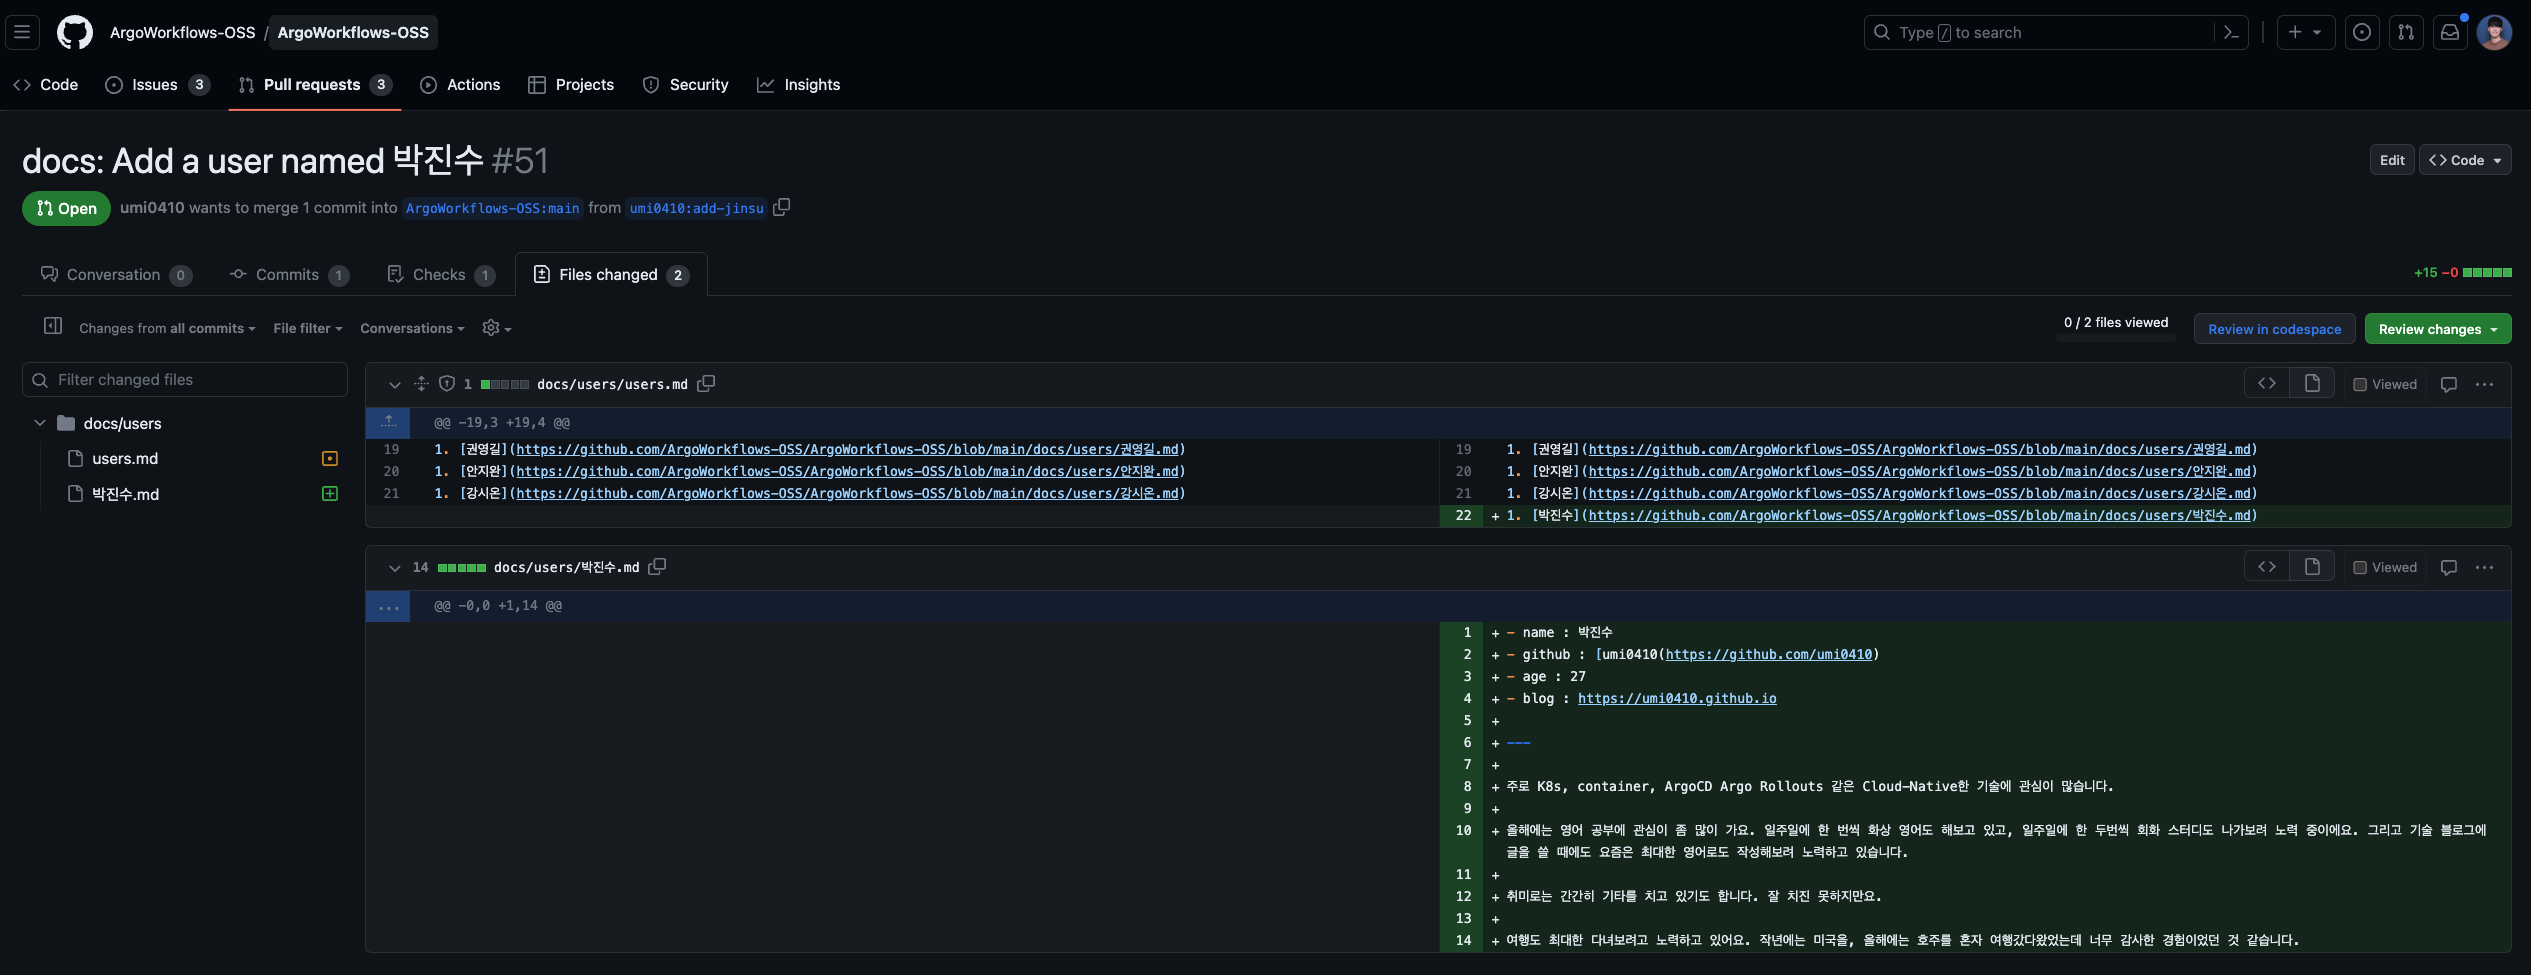Viewport: 2531px width, 975px height.
Task: Click the Edit title button
Action: point(2392,160)
